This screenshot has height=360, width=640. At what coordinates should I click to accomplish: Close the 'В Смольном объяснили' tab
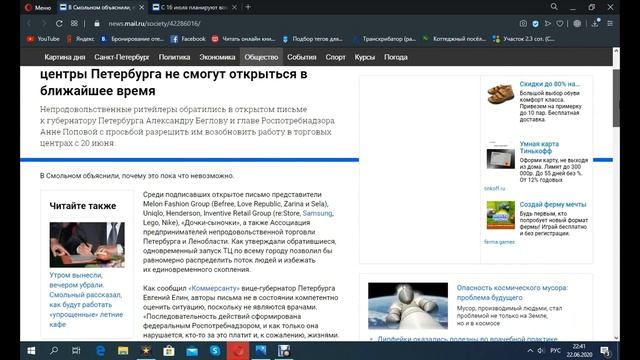pyautogui.click(x=142, y=7)
